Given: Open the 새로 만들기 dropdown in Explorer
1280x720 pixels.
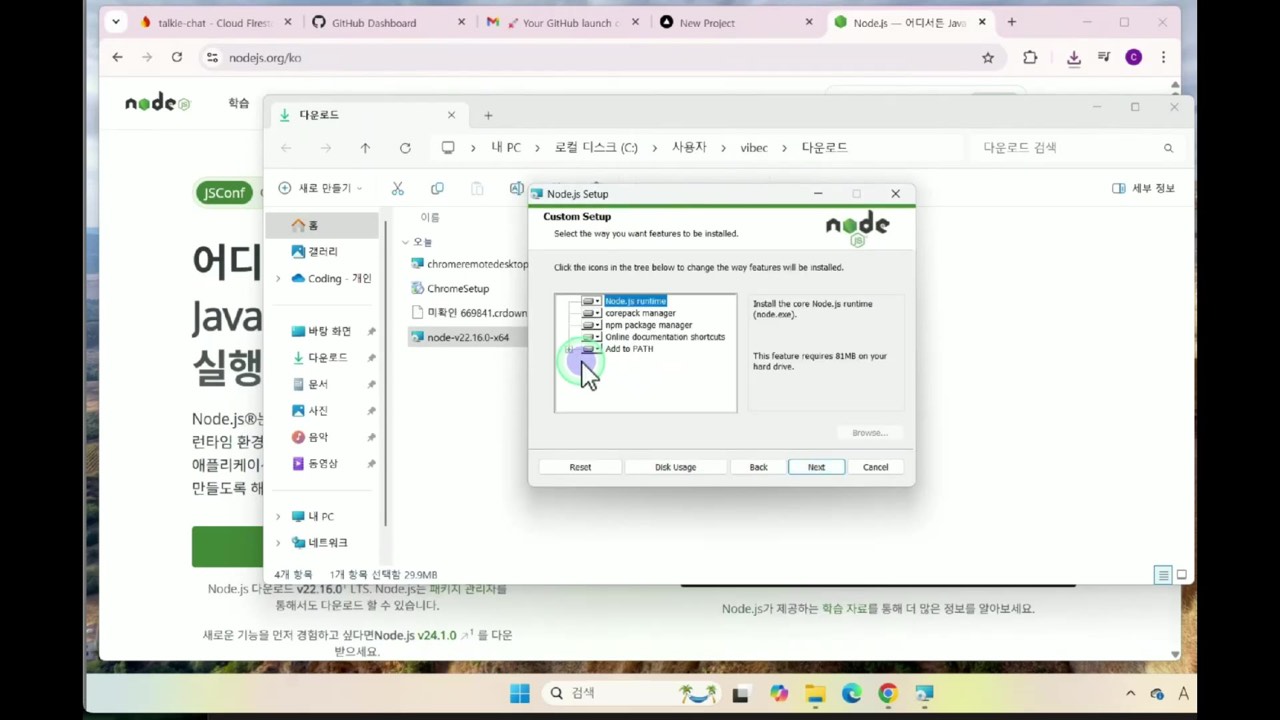Looking at the screenshot, I should 320,188.
